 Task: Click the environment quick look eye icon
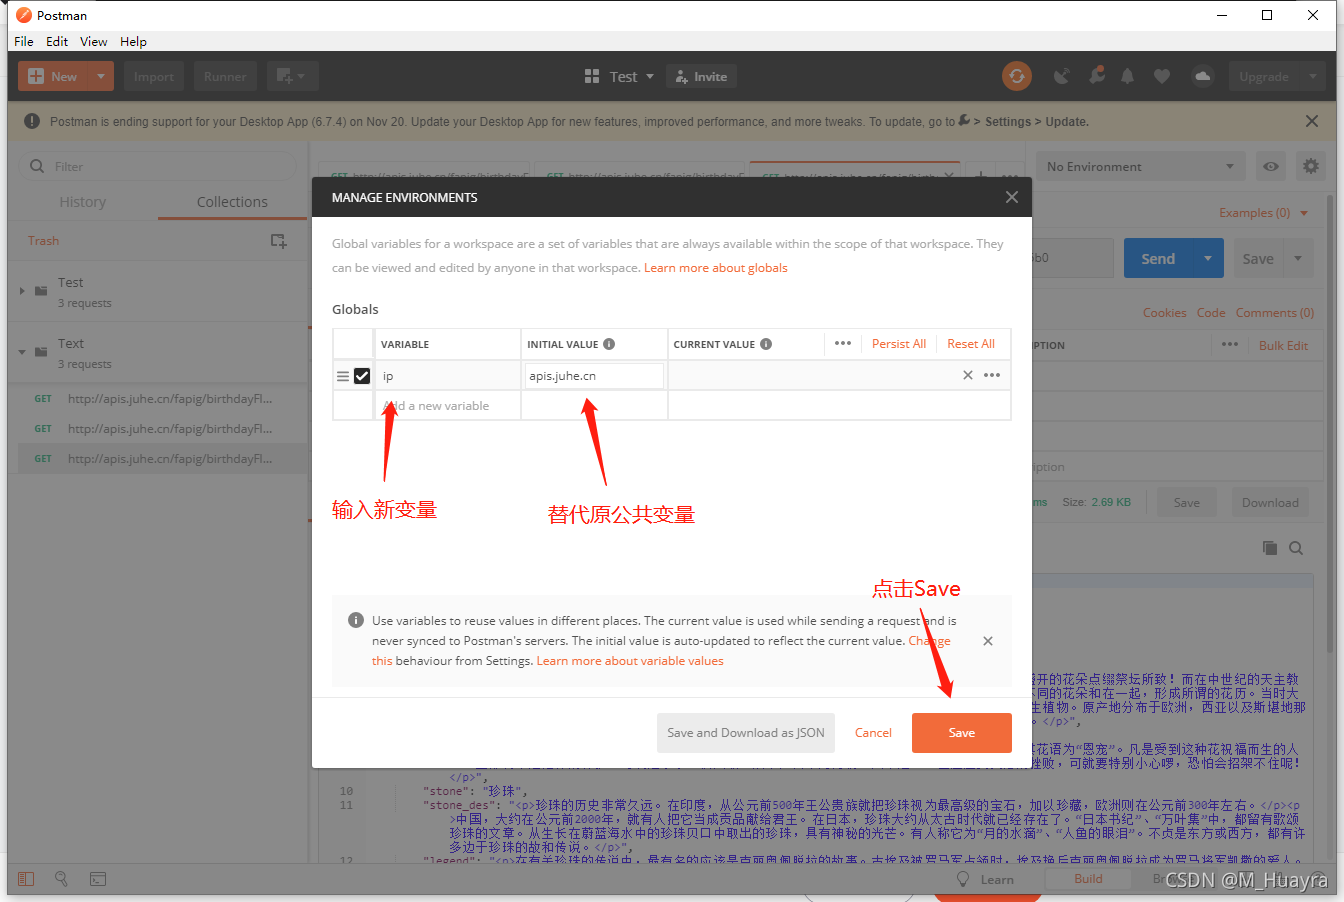1271,167
